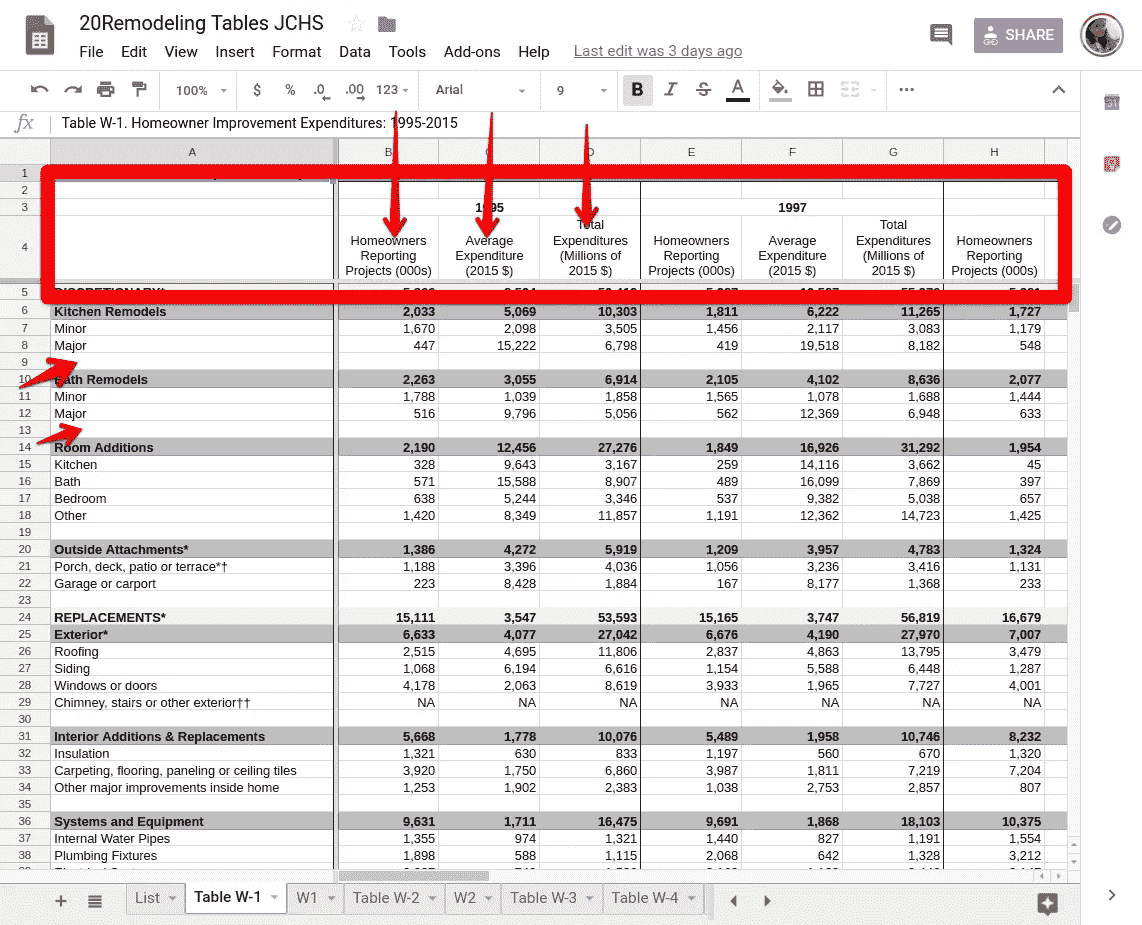Switch to the W2 sheet tab

pos(465,898)
